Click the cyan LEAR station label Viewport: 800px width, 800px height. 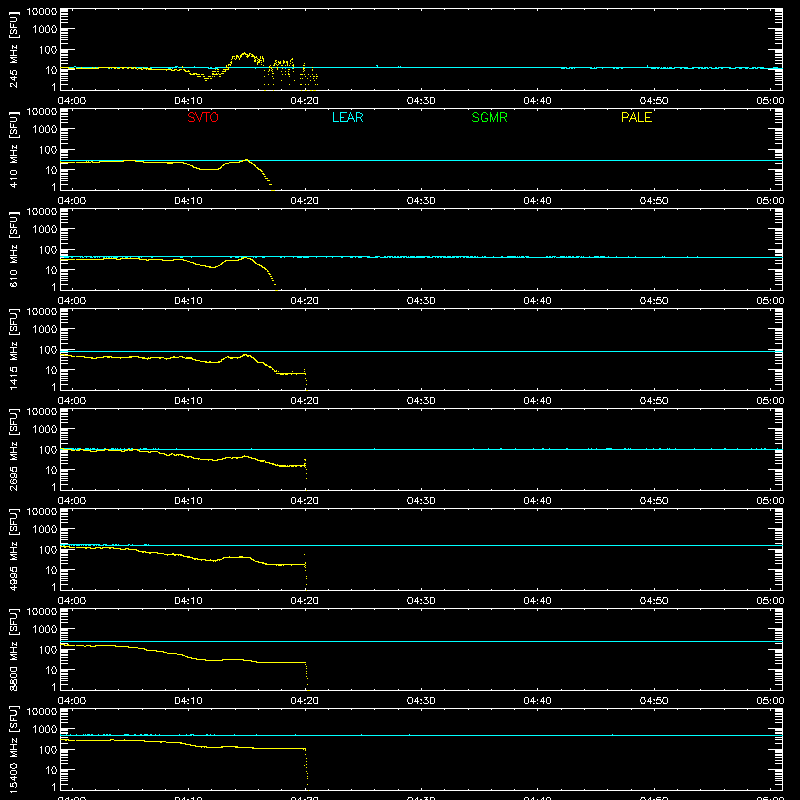tap(347, 117)
